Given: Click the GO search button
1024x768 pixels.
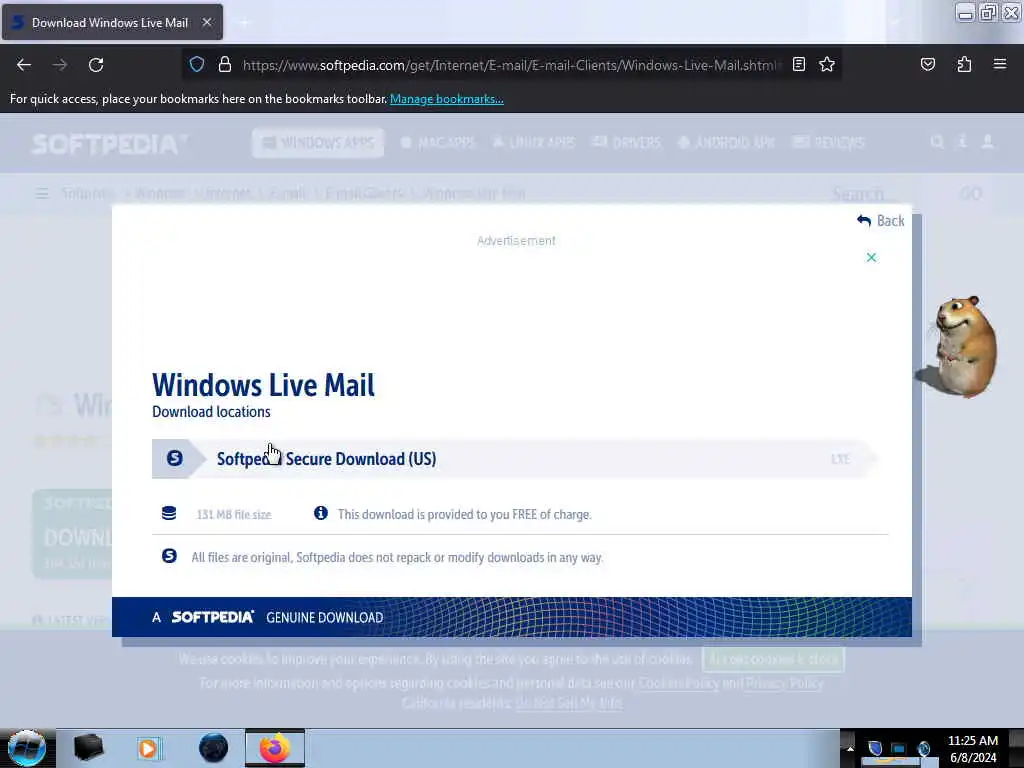Looking at the screenshot, I should tap(971, 193).
